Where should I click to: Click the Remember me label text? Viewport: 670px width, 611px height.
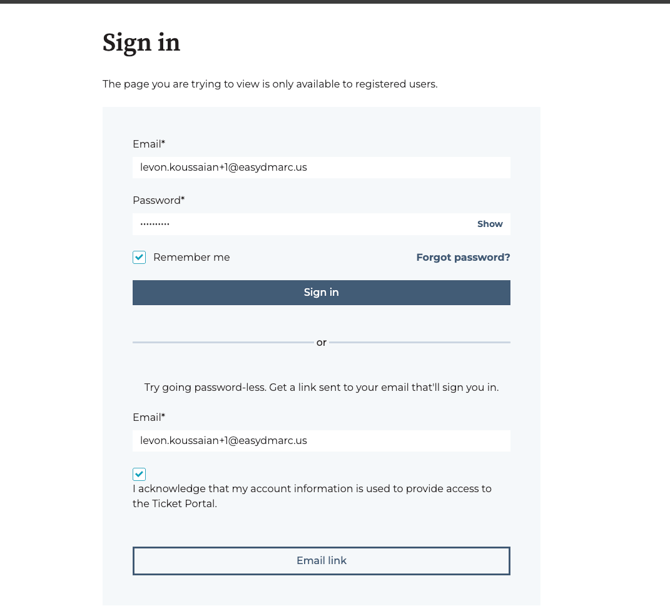(191, 257)
